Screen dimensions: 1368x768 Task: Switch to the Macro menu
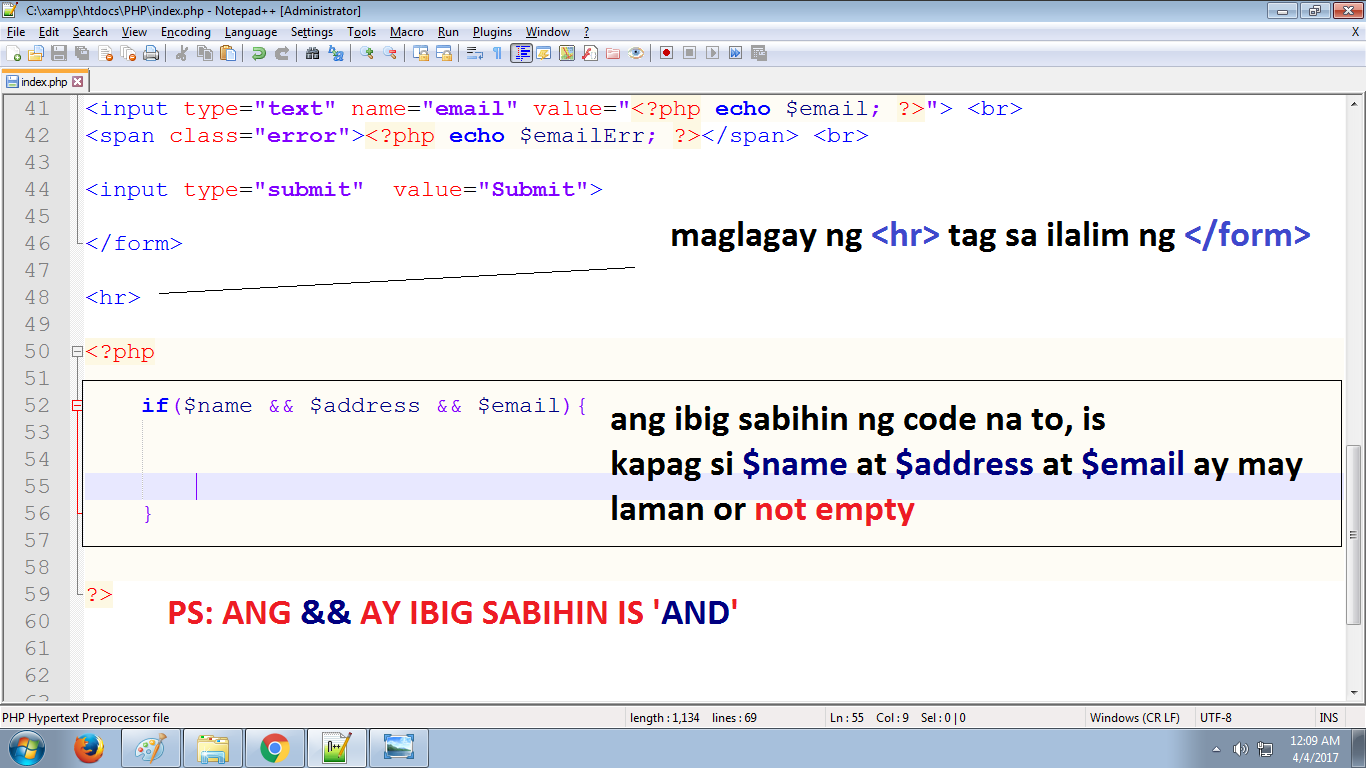point(406,31)
